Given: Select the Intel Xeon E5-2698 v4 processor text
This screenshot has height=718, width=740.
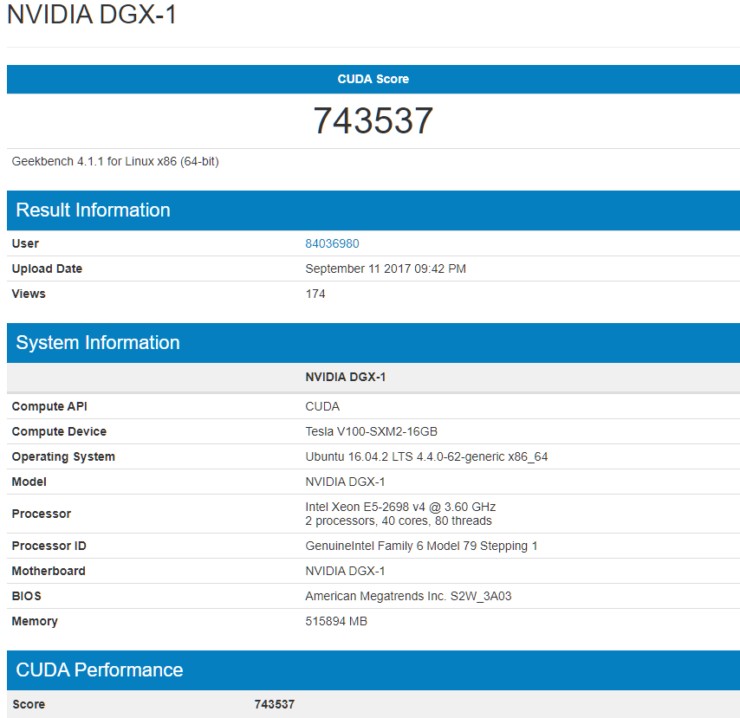Looking at the screenshot, I should pyautogui.click(x=400, y=507).
